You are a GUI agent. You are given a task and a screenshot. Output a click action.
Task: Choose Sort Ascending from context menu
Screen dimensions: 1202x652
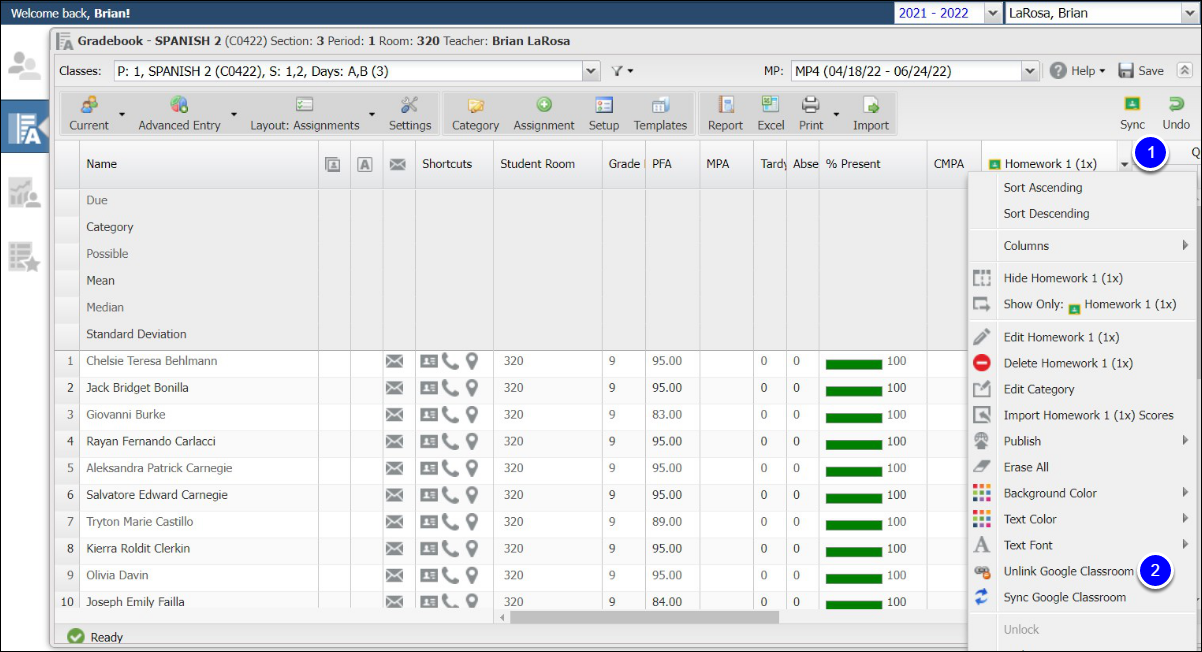click(x=1042, y=187)
